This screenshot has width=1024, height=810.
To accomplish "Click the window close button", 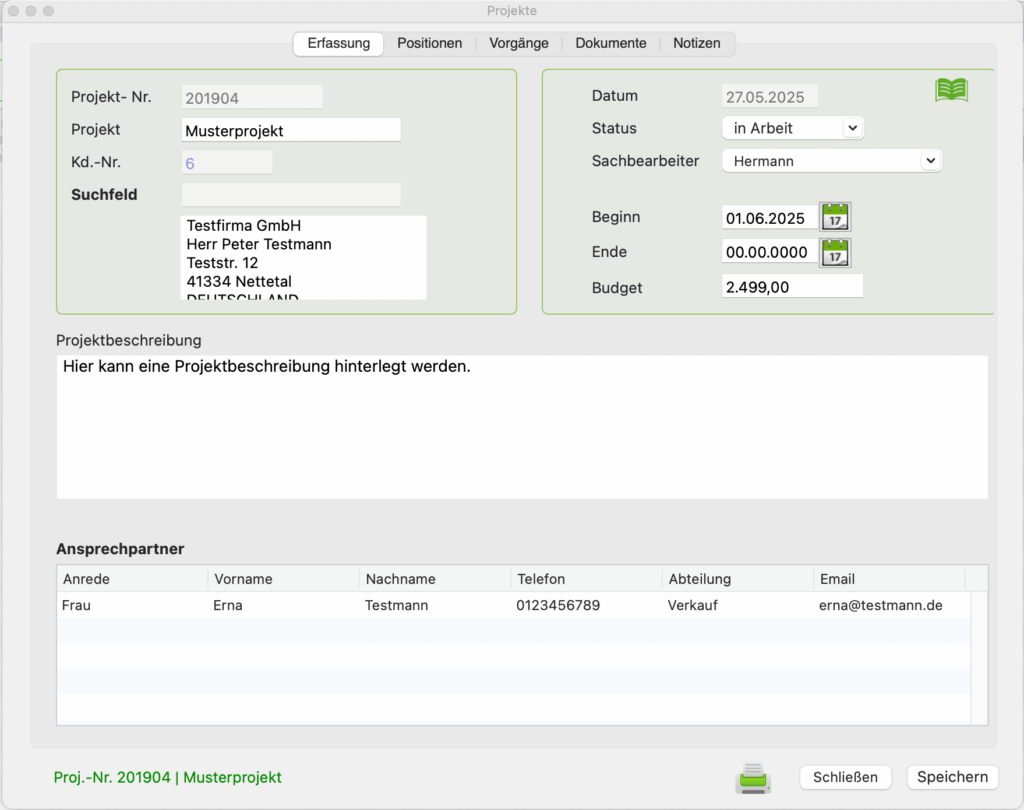I will pyautogui.click(x=13, y=11).
